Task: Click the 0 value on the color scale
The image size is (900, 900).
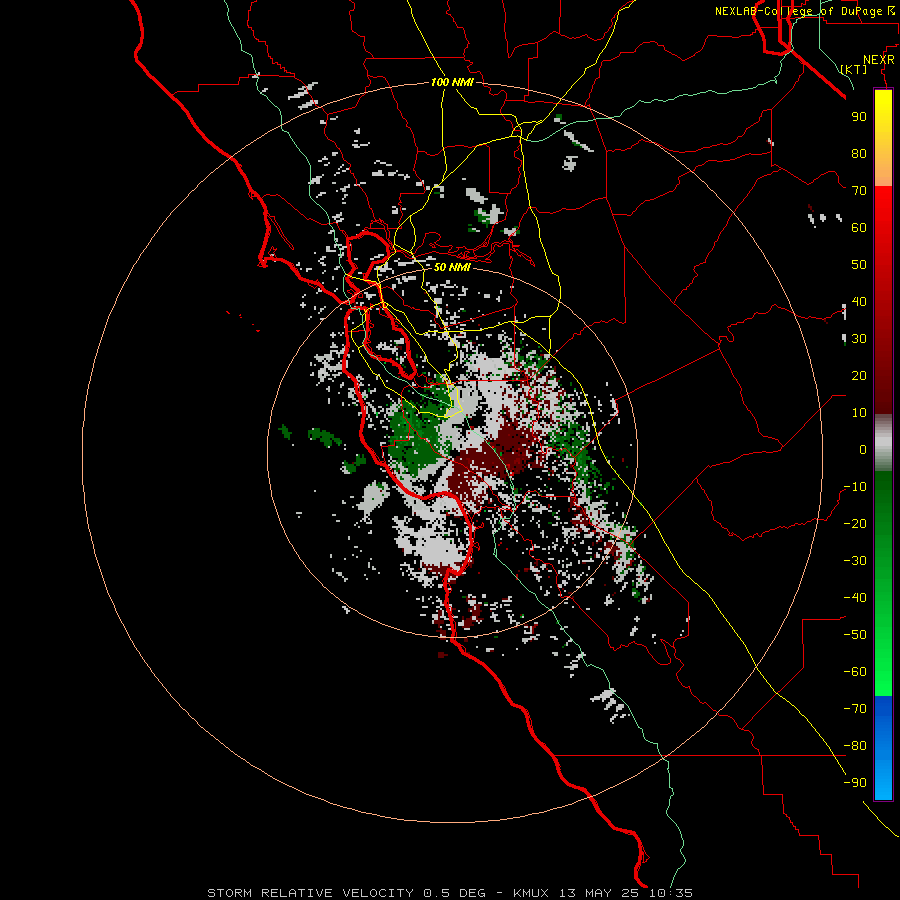Action: (x=863, y=449)
